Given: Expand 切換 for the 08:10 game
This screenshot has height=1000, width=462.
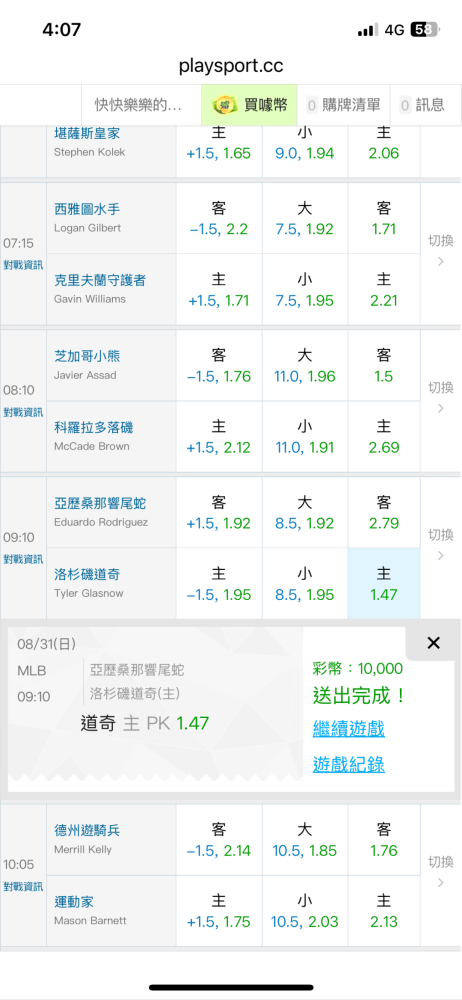Looking at the screenshot, I should tap(440, 397).
